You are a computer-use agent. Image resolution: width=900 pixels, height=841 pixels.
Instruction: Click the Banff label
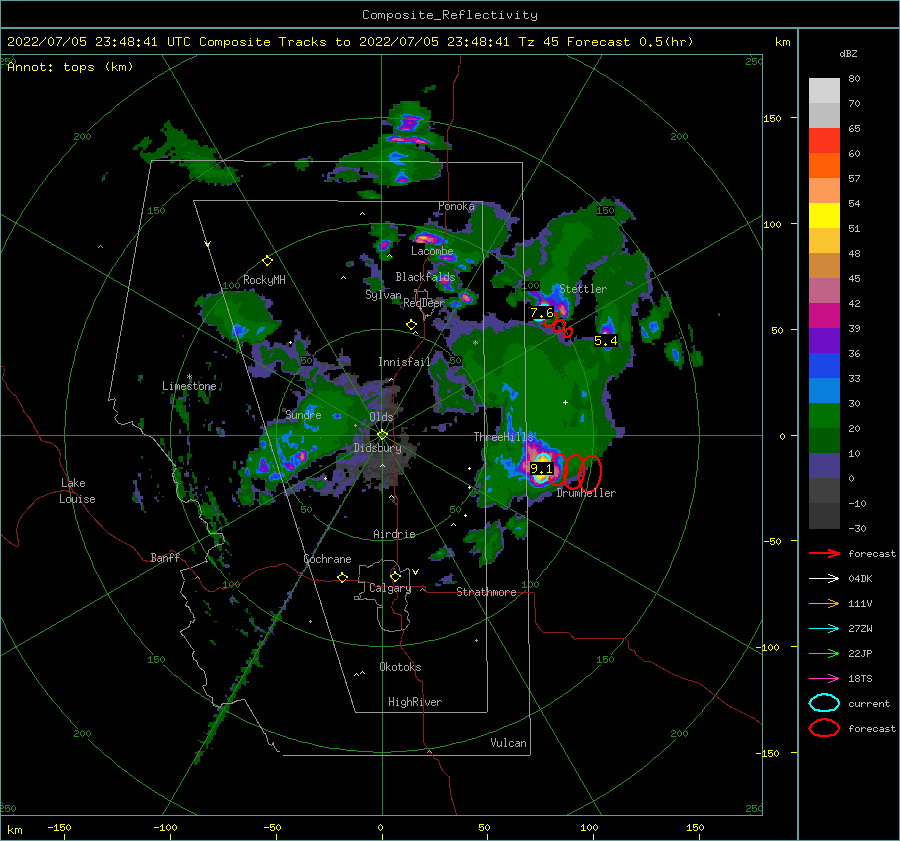[x=165, y=558]
